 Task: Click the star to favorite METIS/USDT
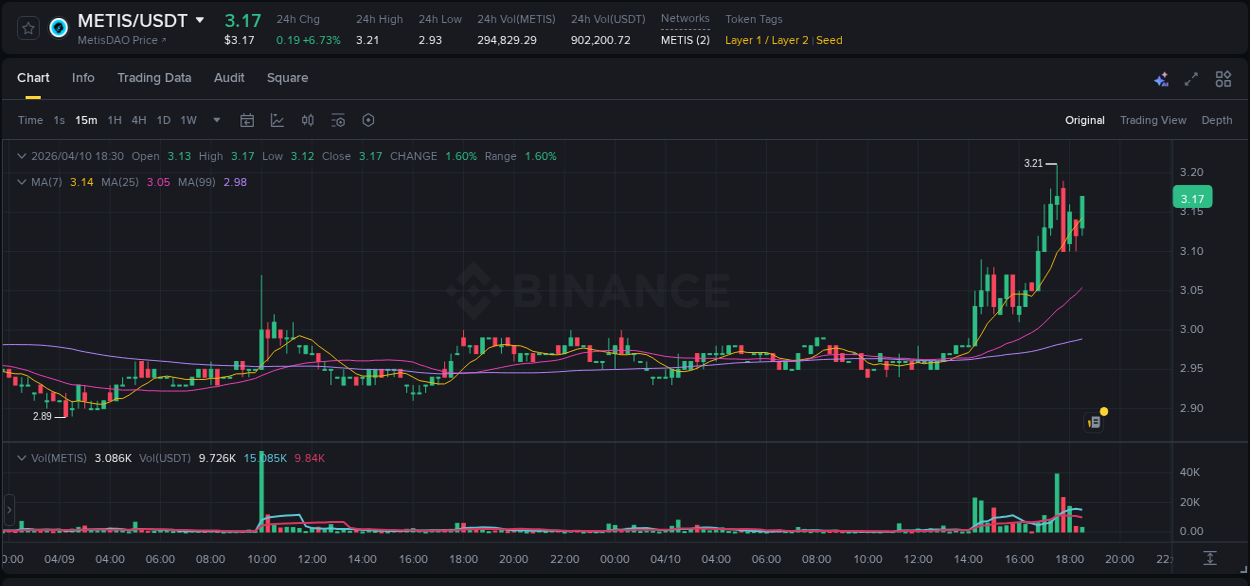click(x=27, y=27)
